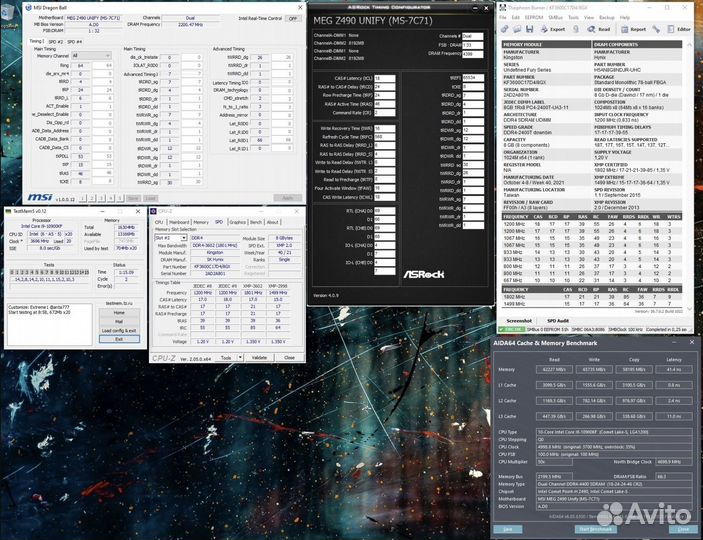Click the Thaiphoon Burner vertical scrollbar
The image size is (703, 540).
(689, 177)
